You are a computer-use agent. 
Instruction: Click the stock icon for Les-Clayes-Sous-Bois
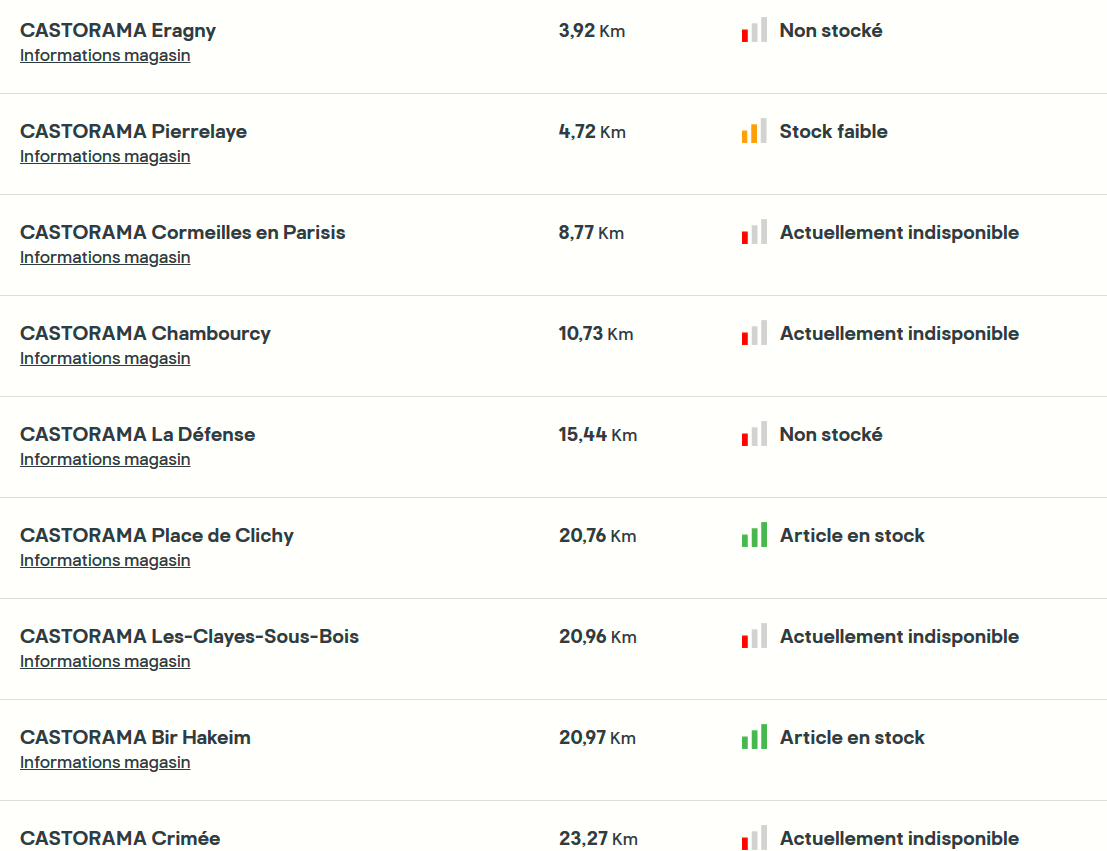[754, 637]
